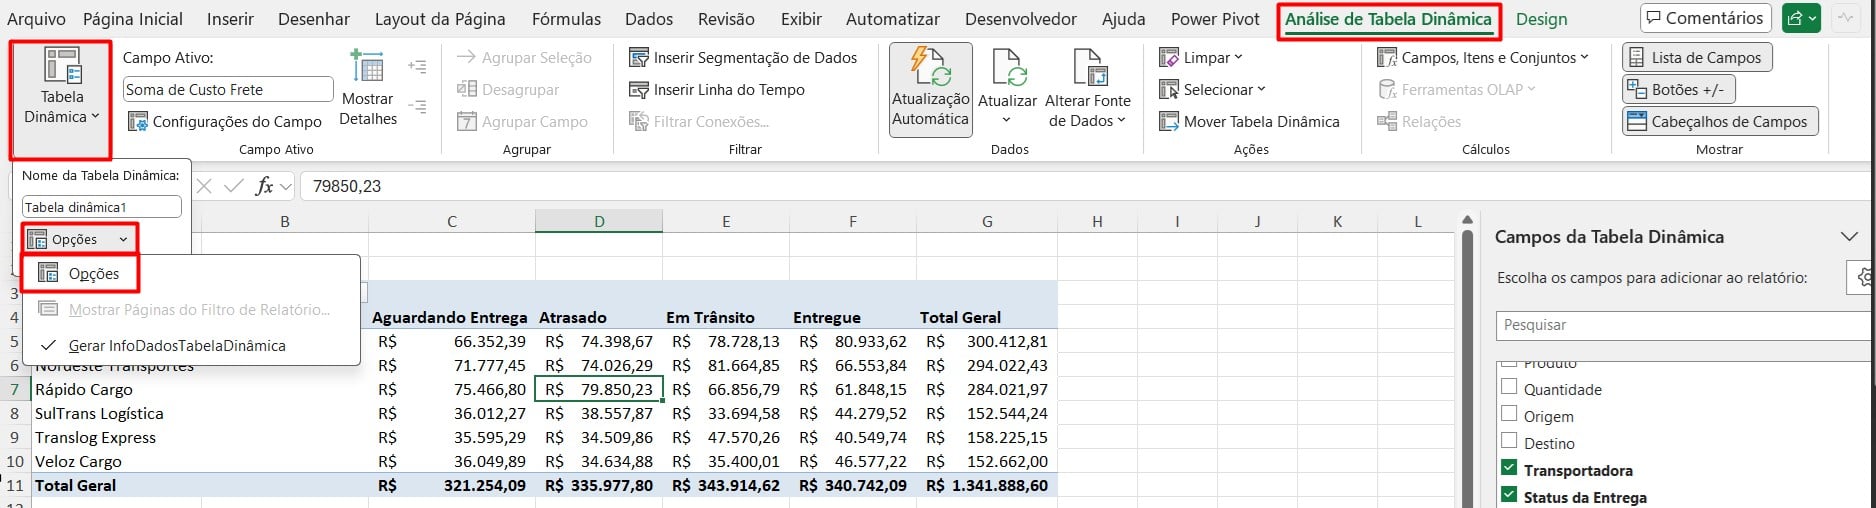Click the SulTrans Logística row label
1876x508 pixels.
click(99, 413)
